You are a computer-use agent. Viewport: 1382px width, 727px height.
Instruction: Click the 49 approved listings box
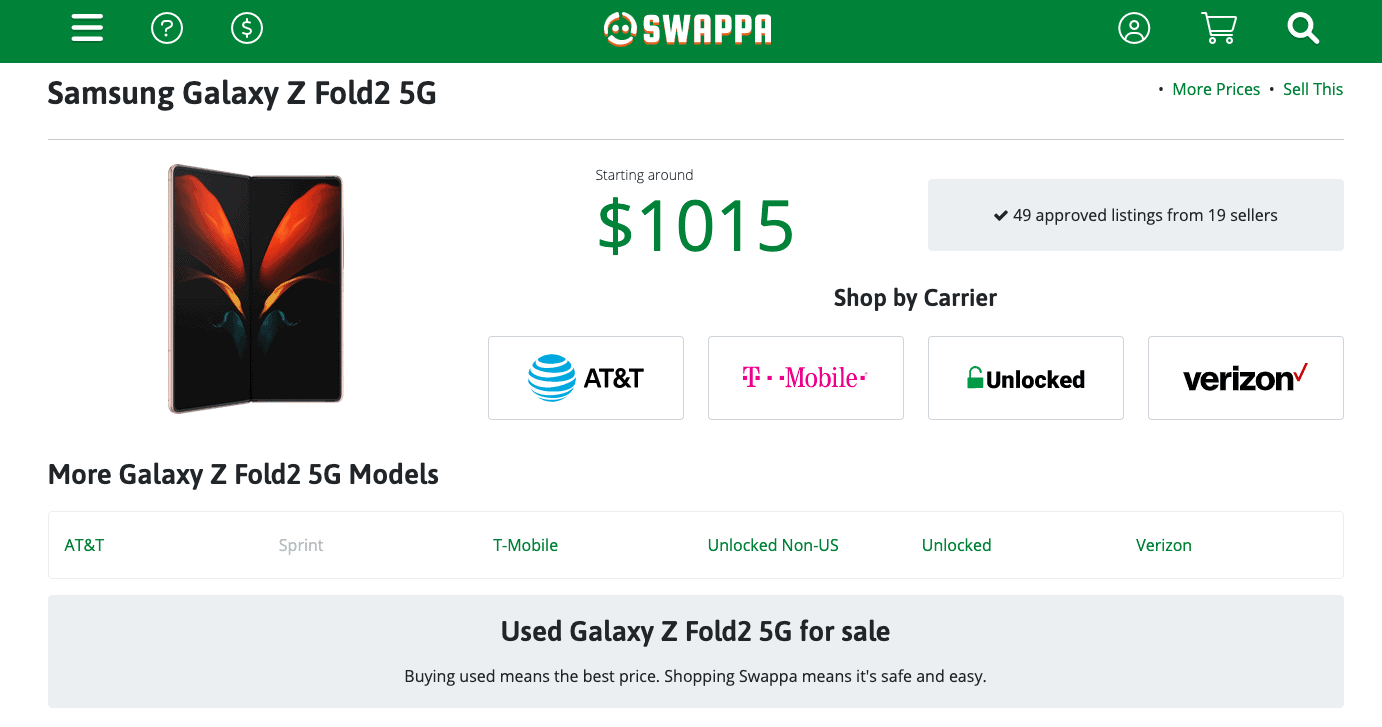tap(1136, 215)
